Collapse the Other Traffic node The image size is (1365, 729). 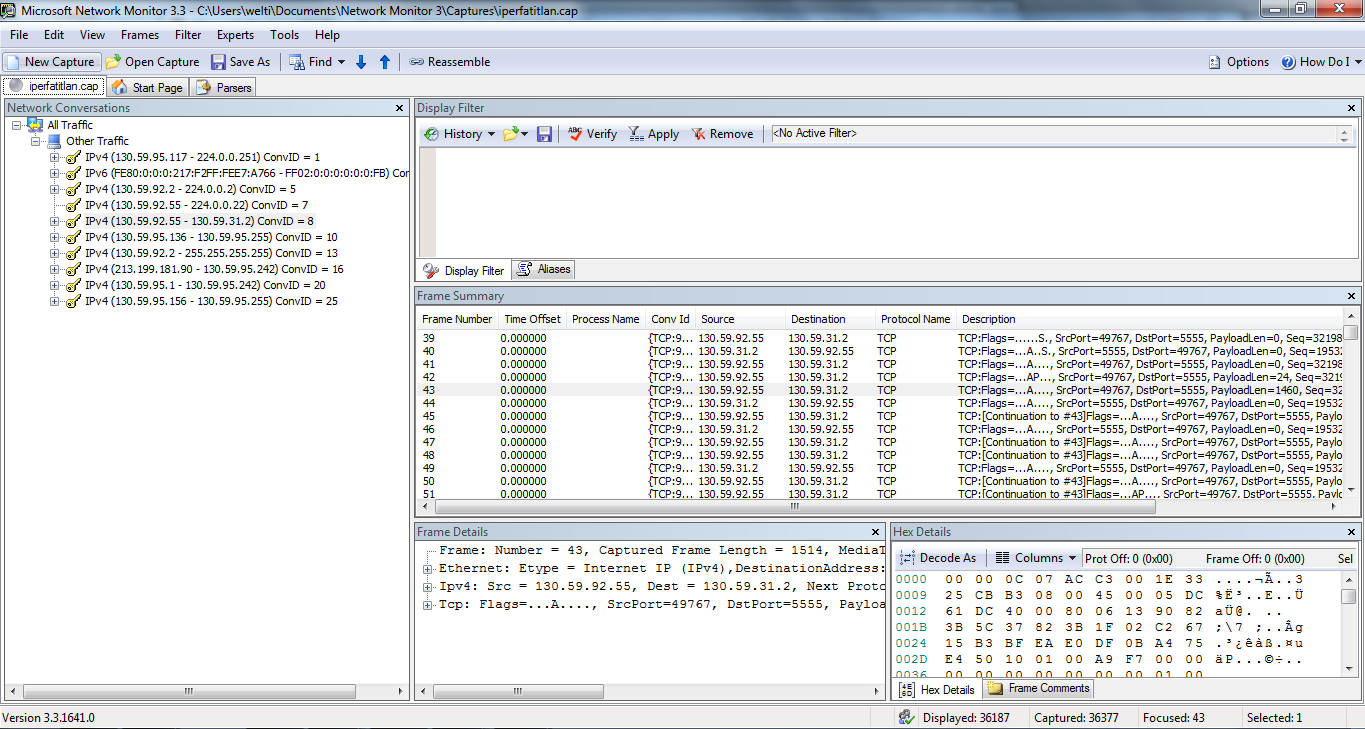pyautogui.click(x=36, y=141)
